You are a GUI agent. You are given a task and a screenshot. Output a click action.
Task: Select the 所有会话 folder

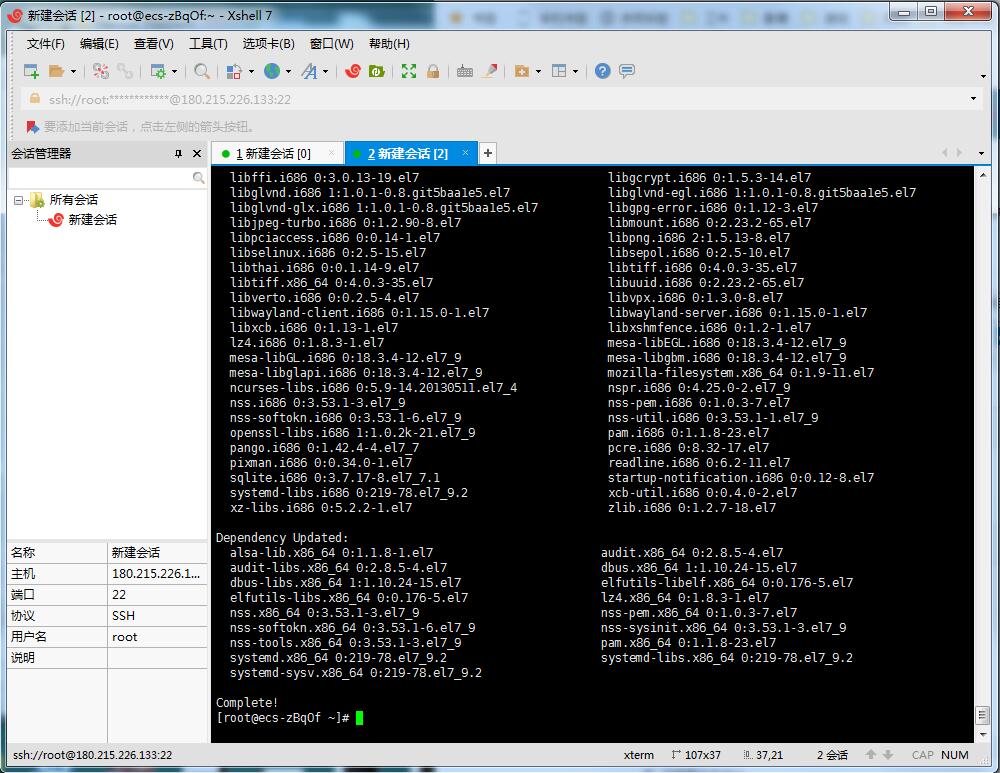click(x=73, y=200)
